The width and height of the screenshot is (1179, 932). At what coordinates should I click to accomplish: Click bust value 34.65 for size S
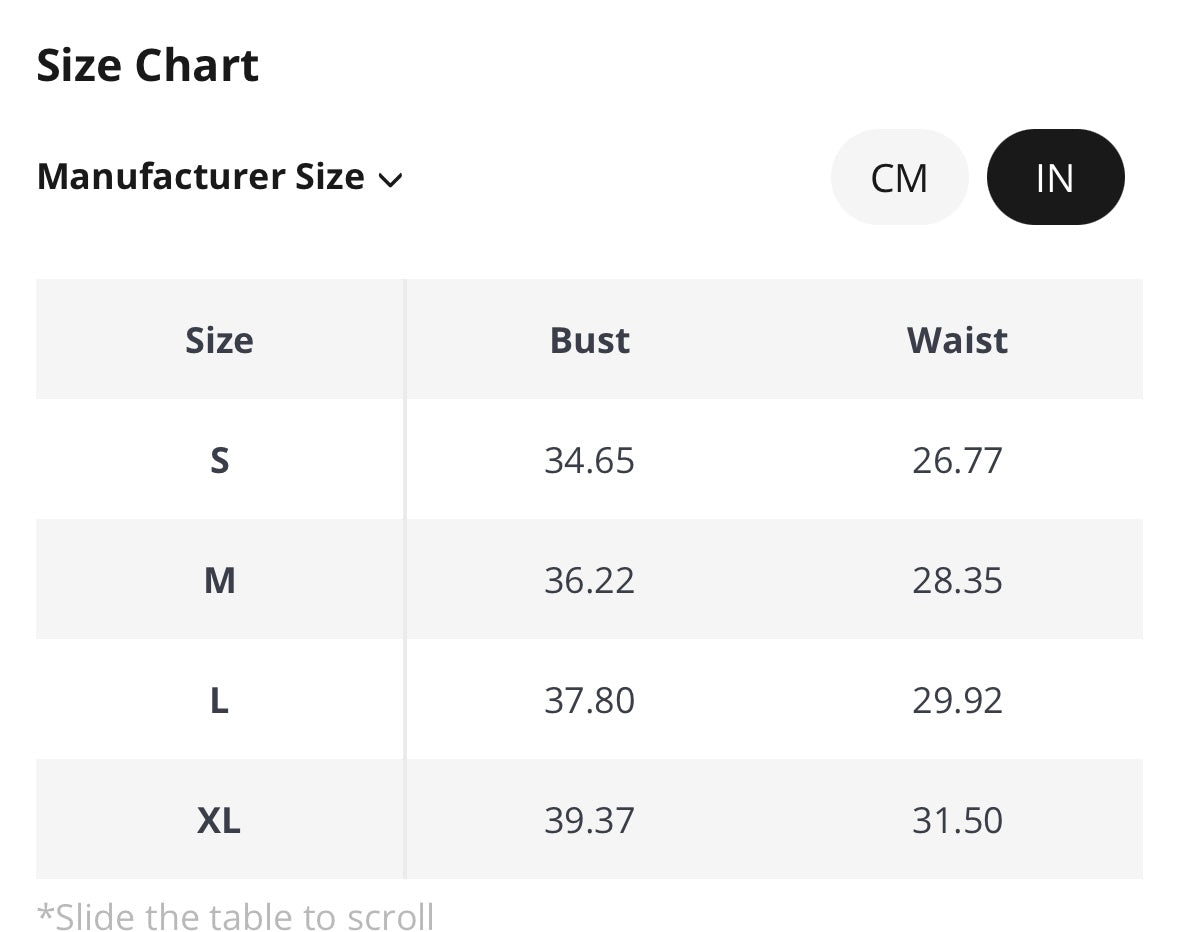pos(590,460)
